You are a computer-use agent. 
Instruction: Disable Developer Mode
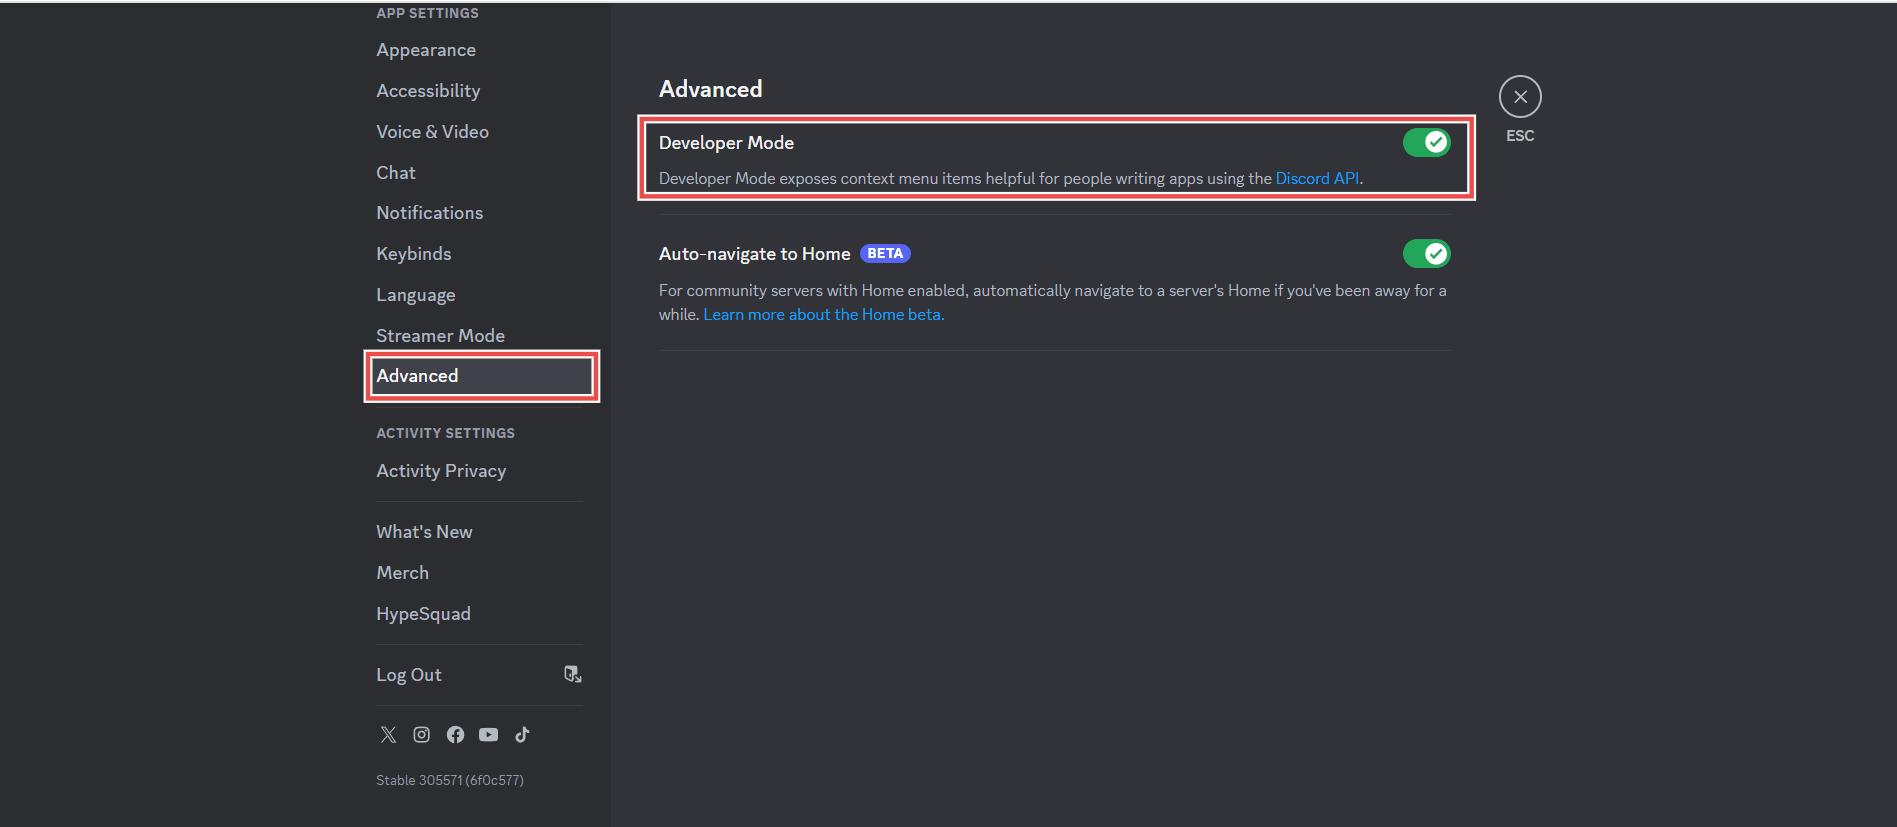[x=1427, y=142]
